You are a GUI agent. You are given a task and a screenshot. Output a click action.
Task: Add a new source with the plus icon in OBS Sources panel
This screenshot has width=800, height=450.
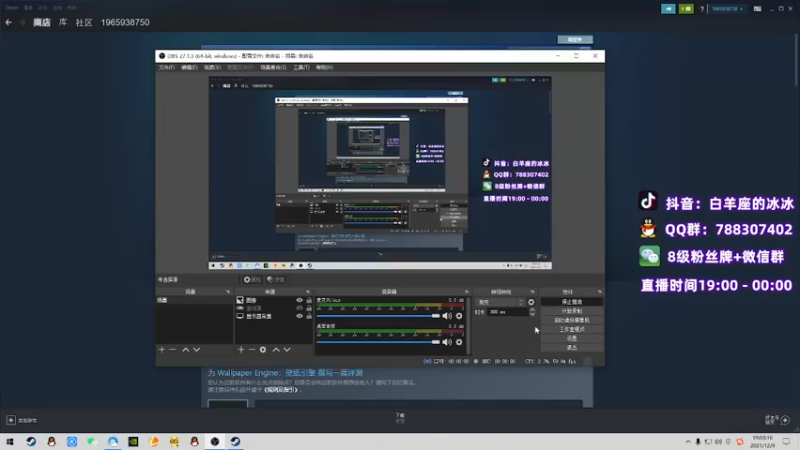pyautogui.click(x=241, y=349)
